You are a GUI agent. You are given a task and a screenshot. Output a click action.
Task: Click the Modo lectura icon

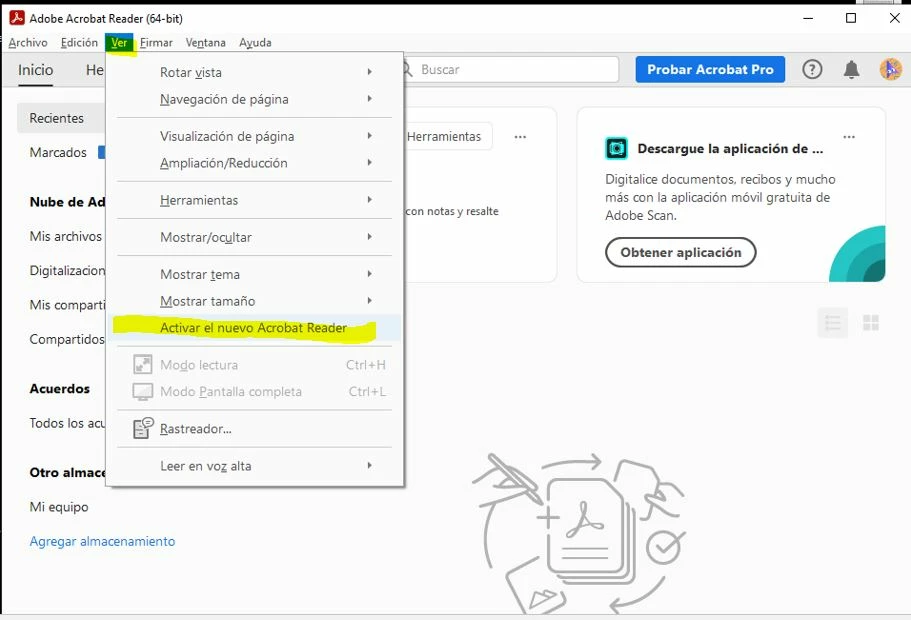pos(142,364)
